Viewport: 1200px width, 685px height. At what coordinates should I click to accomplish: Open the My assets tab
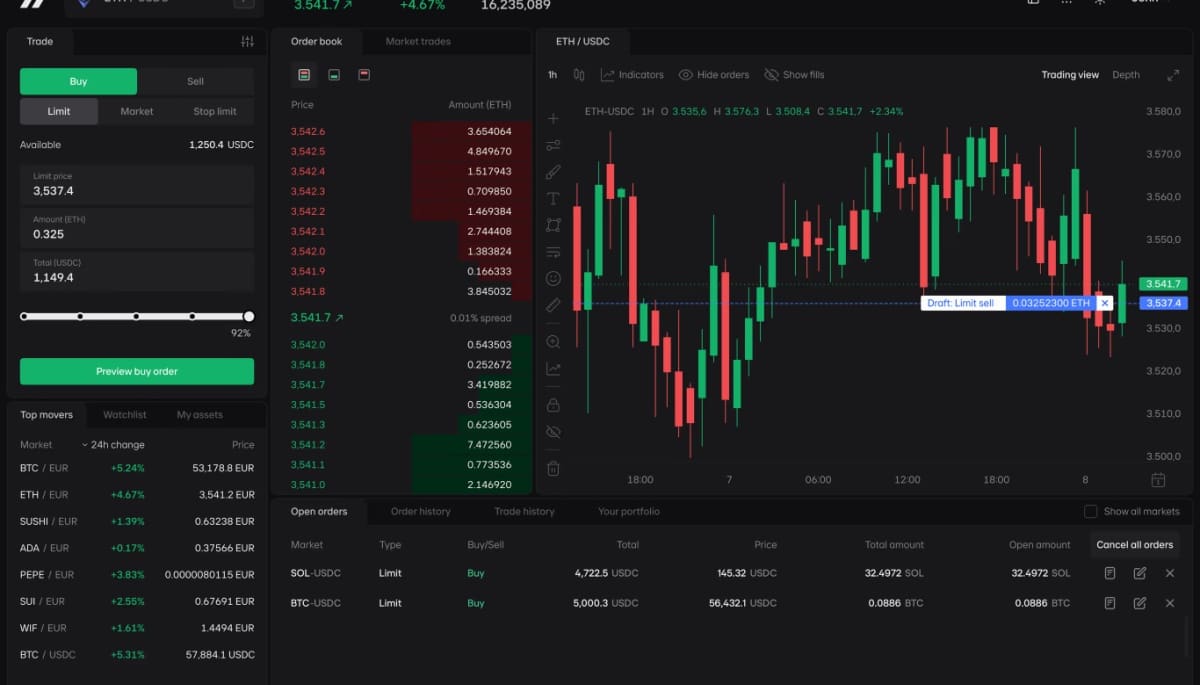pos(200,415)
